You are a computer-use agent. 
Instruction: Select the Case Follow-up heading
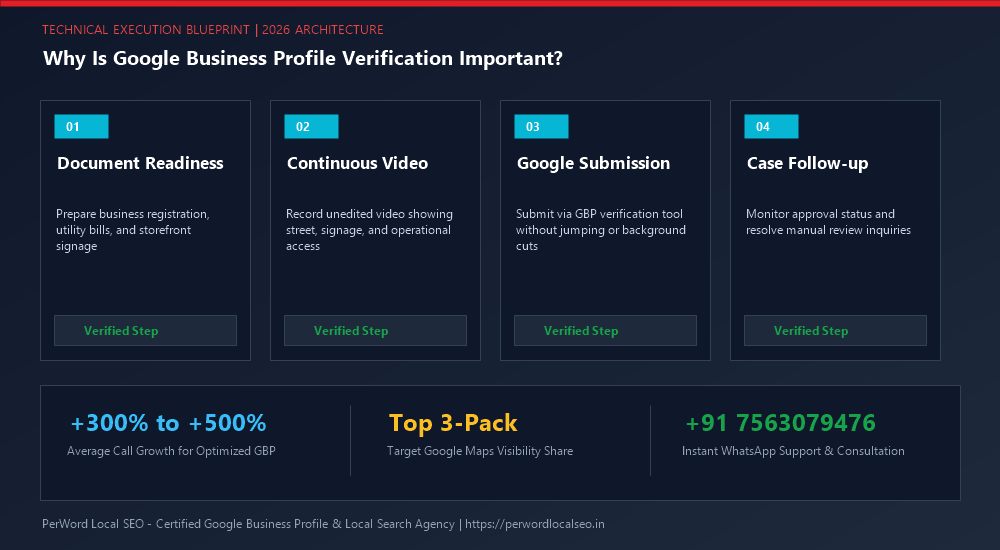tap(807, 163)
